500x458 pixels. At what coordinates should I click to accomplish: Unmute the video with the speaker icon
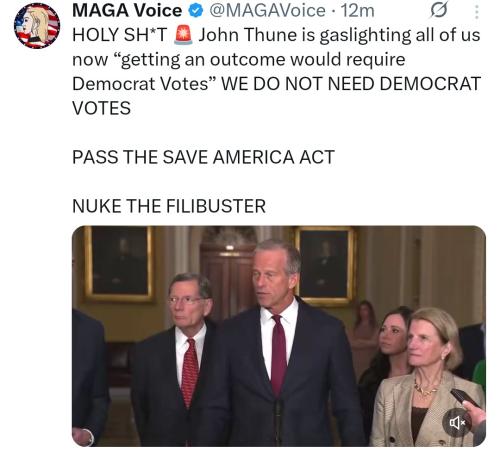coord(457,423)
